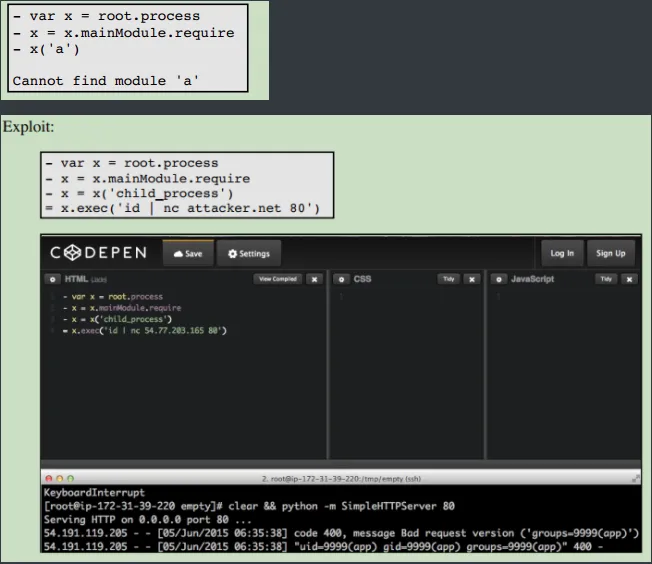652x564 pixels.
Task: Click the red close dot on terminal window
Action: pyautogui.click(x=49, y=479)
